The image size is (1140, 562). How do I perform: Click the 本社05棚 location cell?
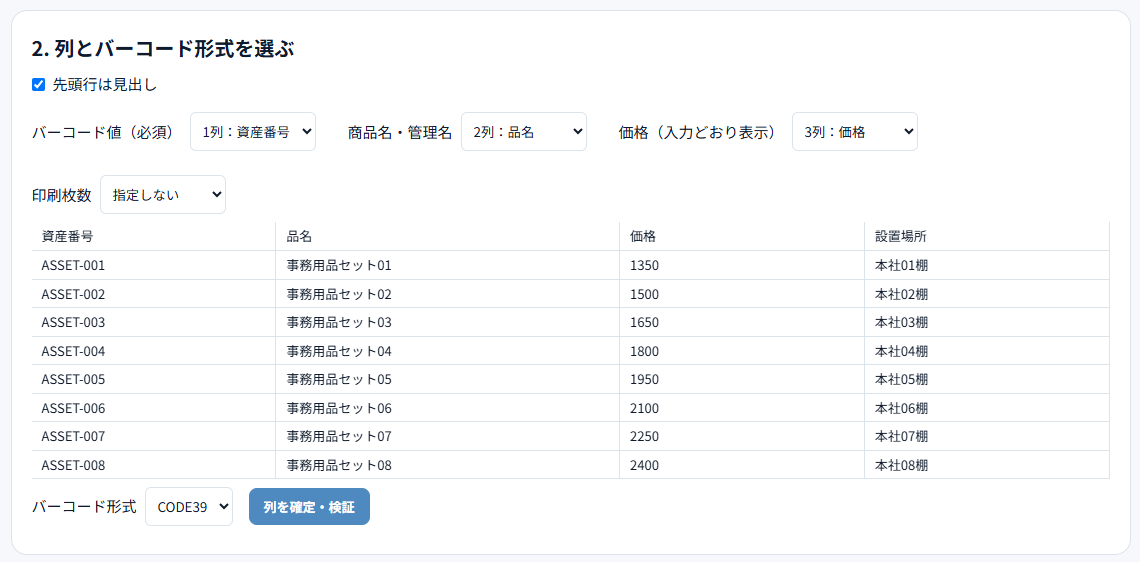pyautogui.click(x=987, y=379)
